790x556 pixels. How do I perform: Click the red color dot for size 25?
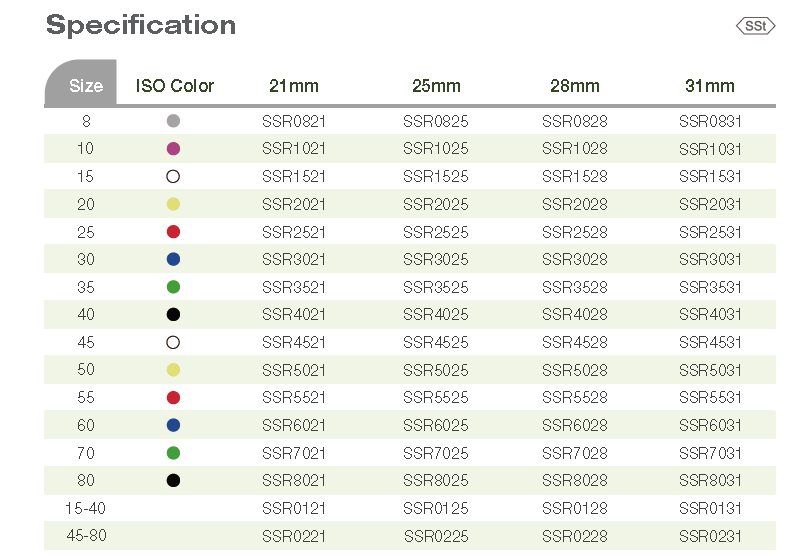point(173,232)
